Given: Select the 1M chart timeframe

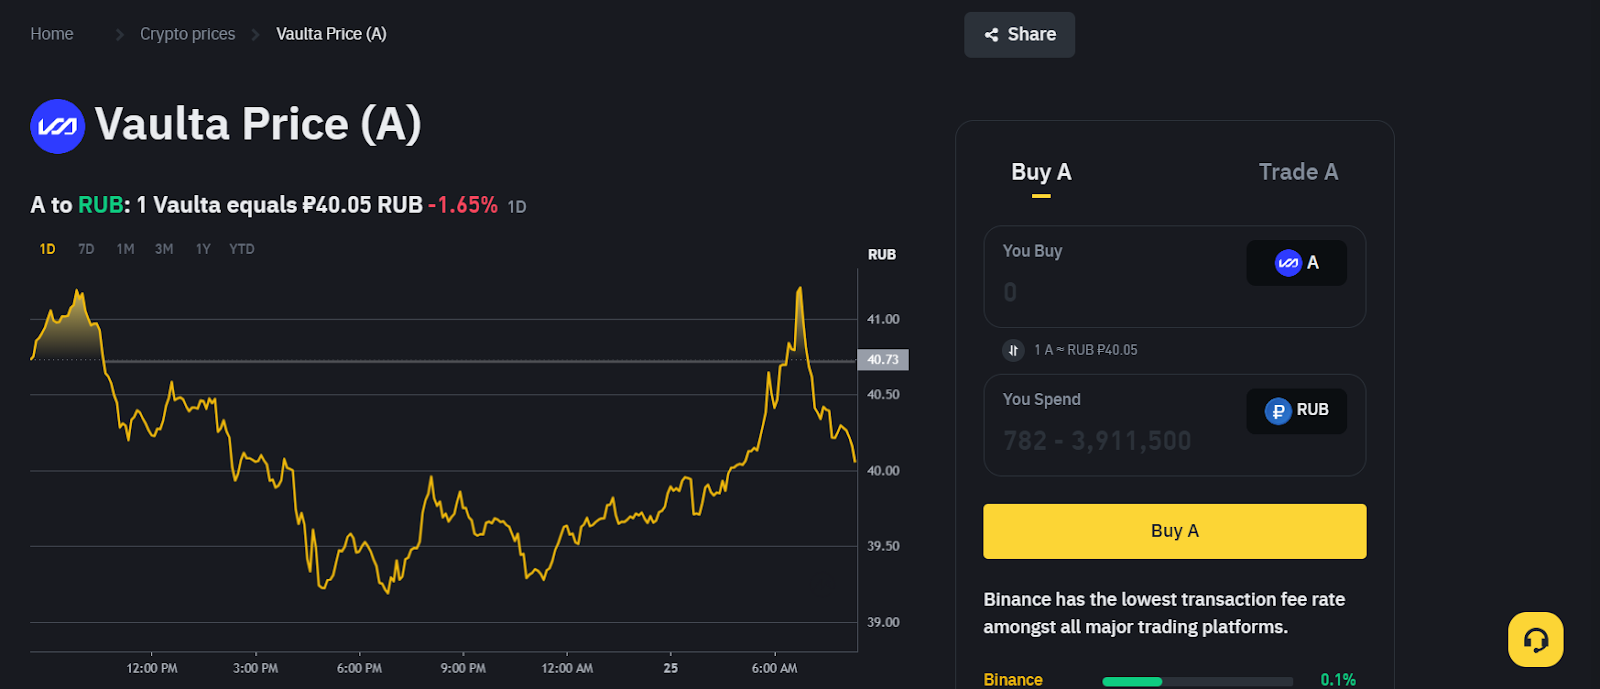Looking at the screenshot, I should (125, 249).
